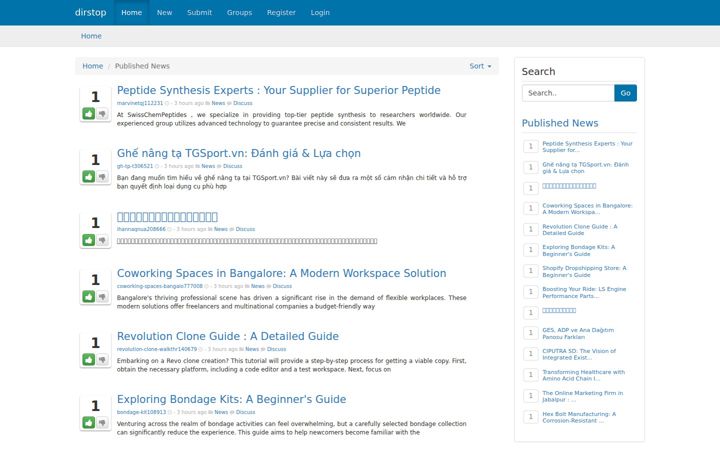The width and height of the screenshot is (720, 450).
Task: Upvote the Coworking Spaces in Bangalore post
Action: (x=89, y=297)
